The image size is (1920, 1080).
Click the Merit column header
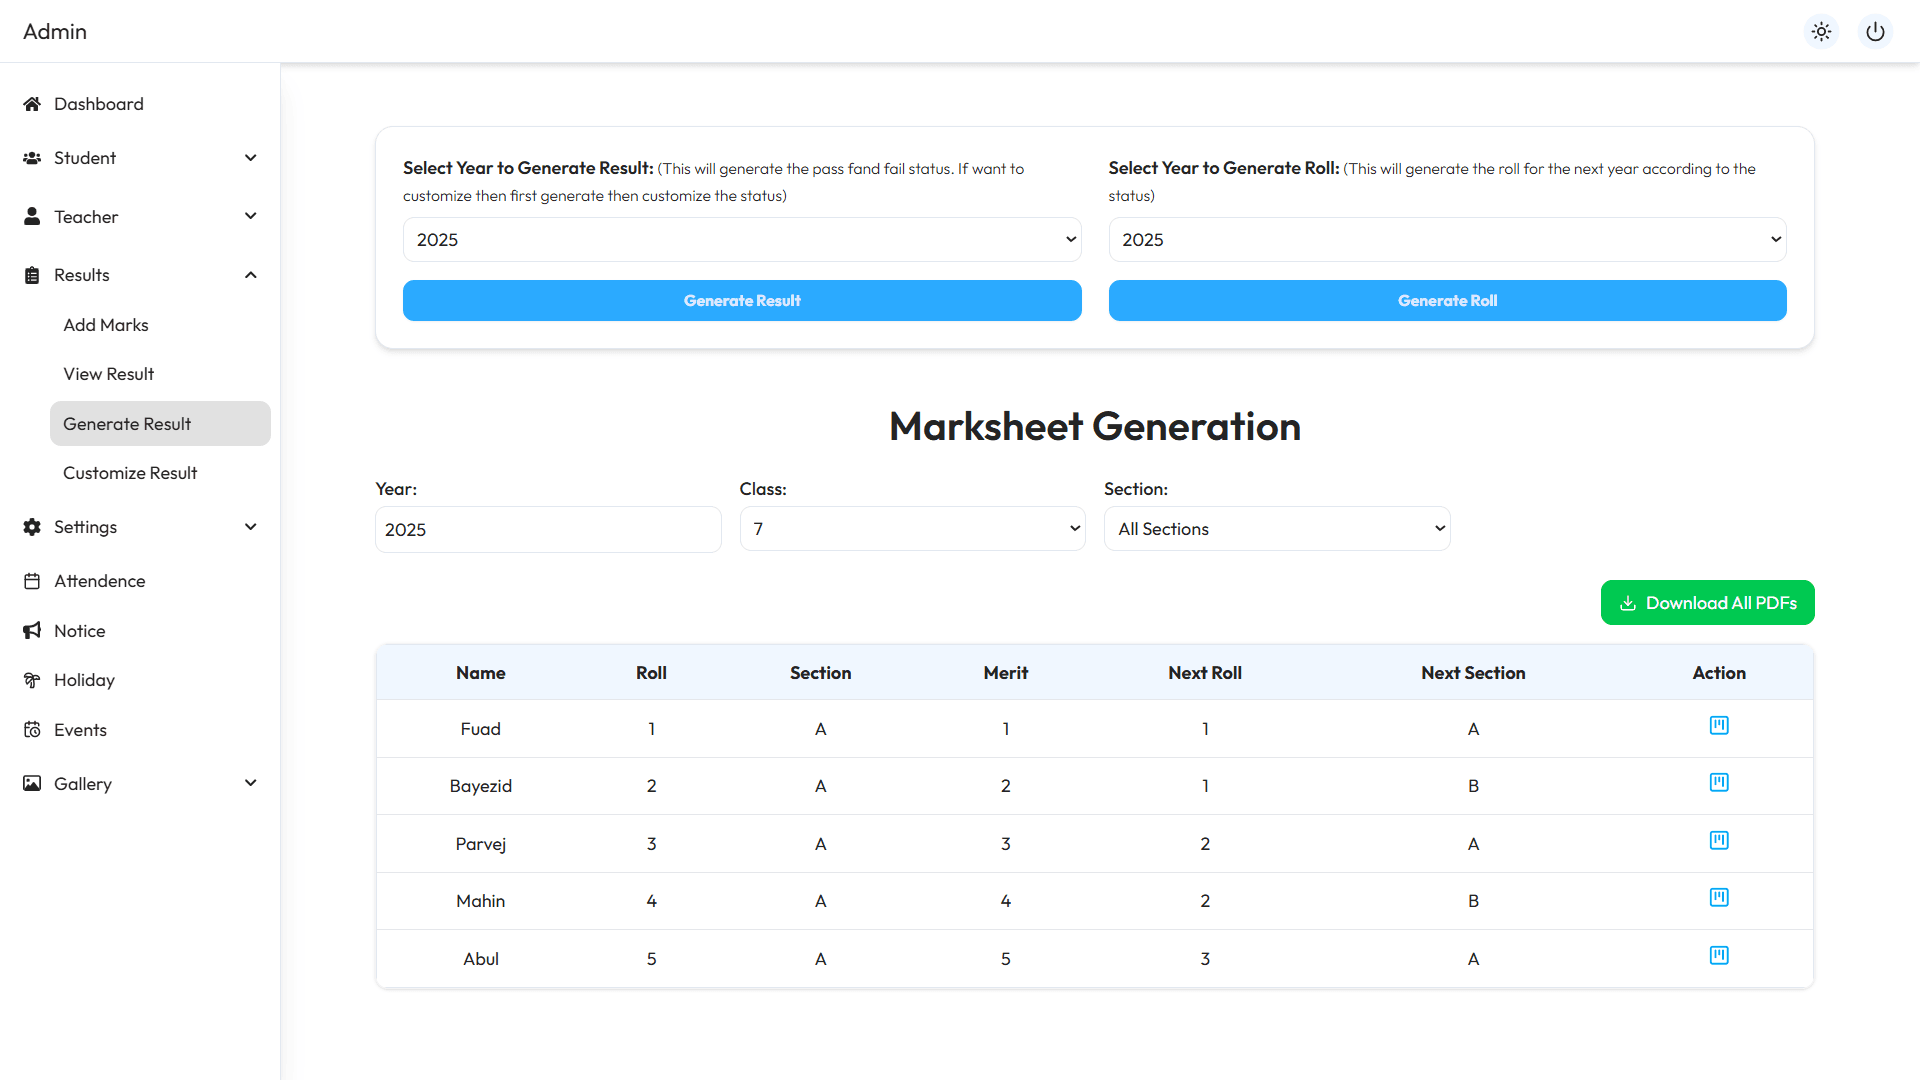pyautogui.click(x=1006, y=673)
